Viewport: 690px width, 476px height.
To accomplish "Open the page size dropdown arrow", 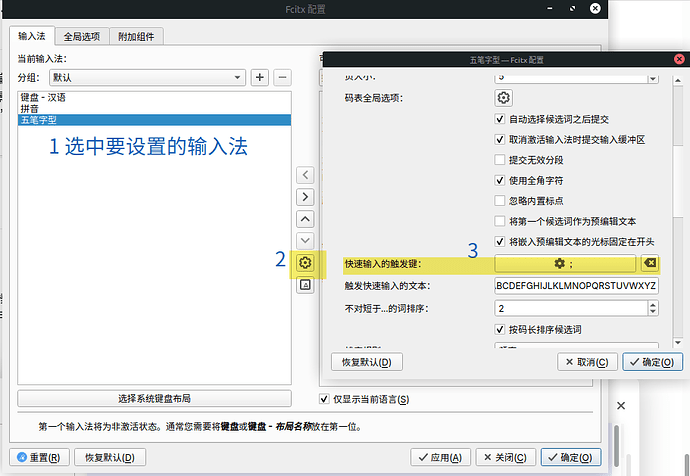I will [653, 79].
